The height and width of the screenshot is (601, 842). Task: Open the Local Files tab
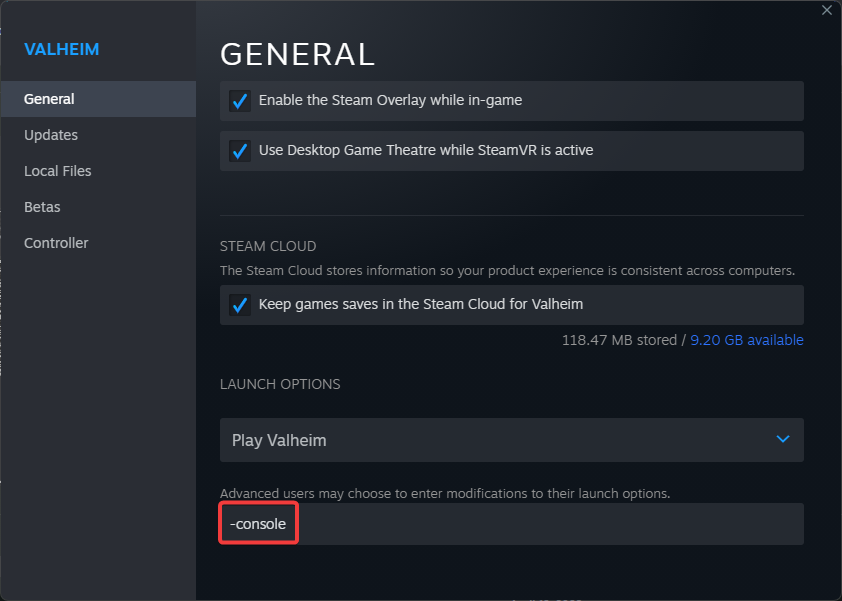point(57,170)
